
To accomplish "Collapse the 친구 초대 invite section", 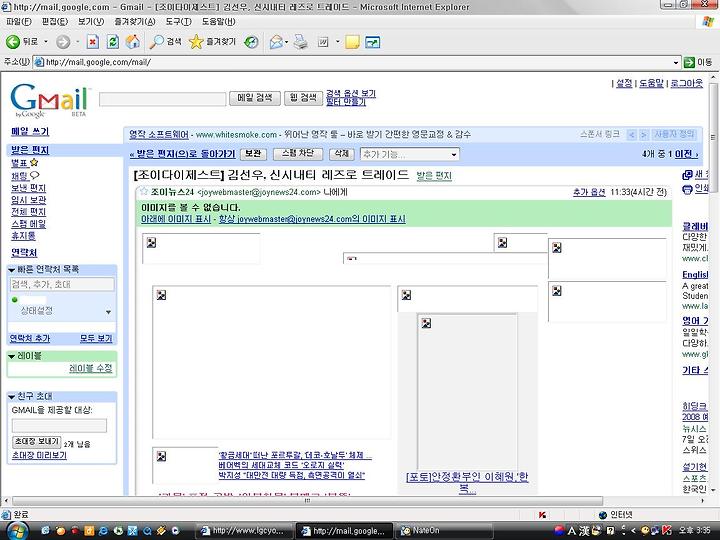I will (12, 397).
